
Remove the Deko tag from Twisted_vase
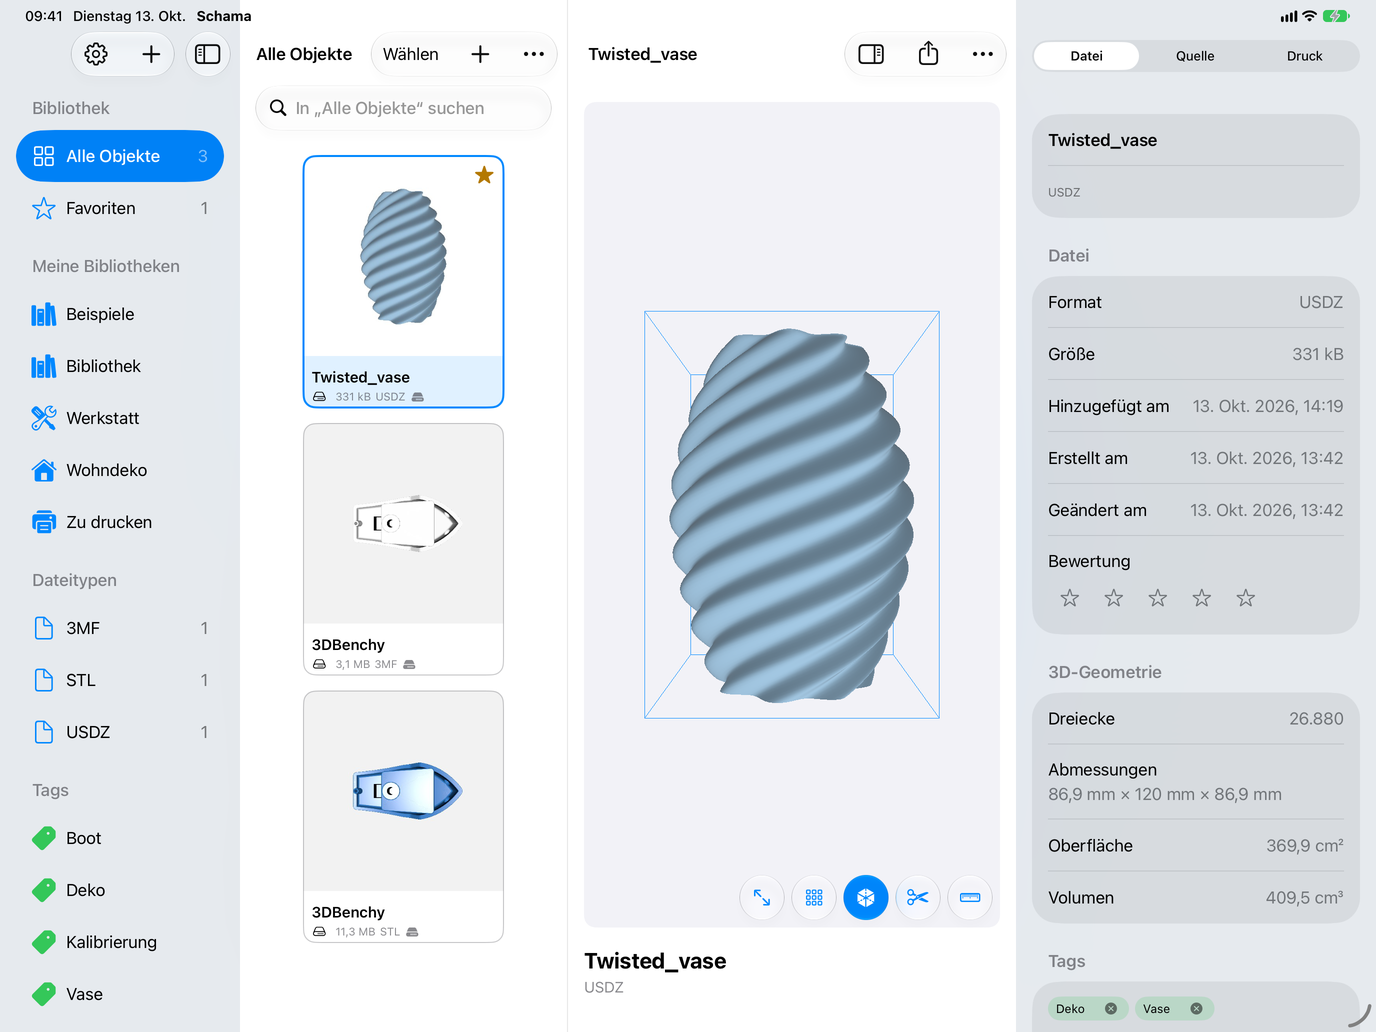click(x=1110, y=1009)
